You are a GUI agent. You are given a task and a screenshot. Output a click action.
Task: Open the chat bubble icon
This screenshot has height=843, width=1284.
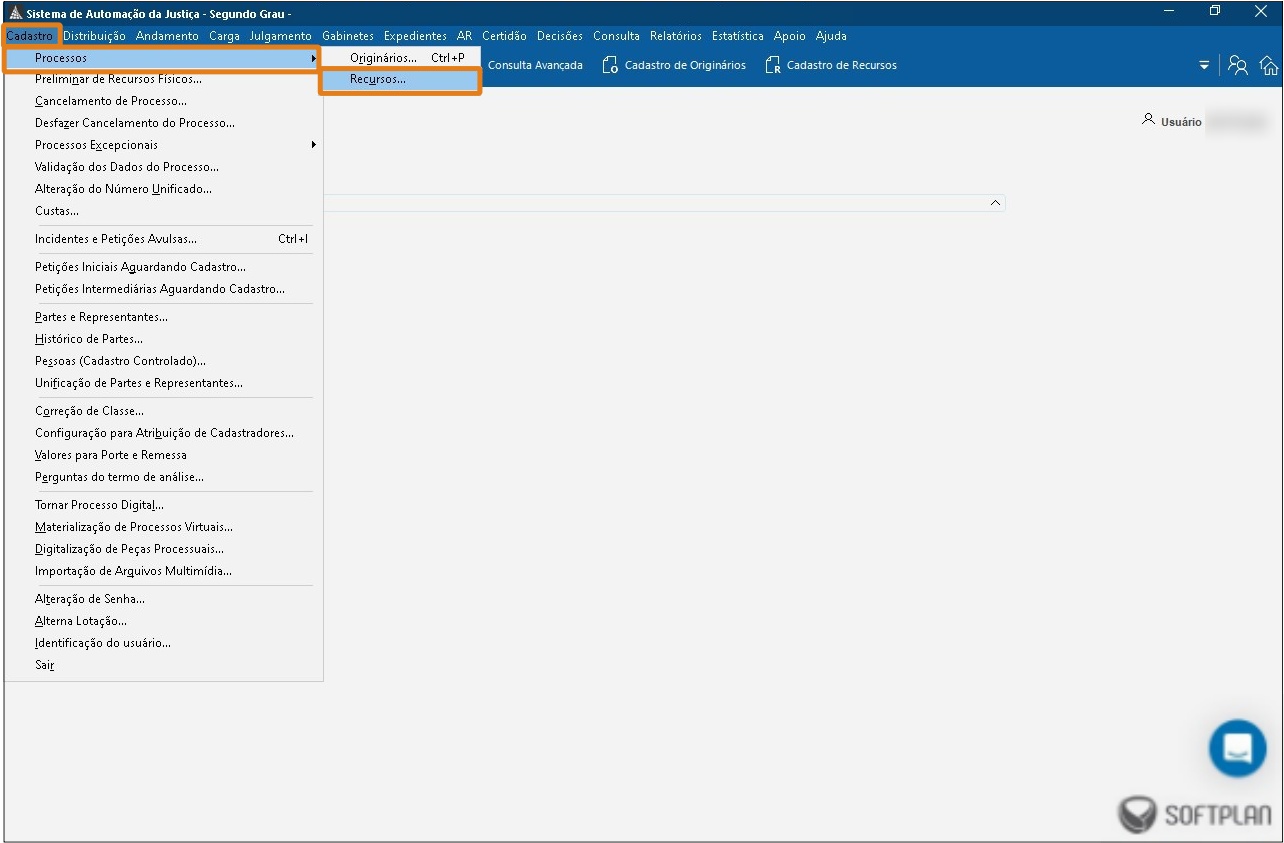[x=1237, y=748]
